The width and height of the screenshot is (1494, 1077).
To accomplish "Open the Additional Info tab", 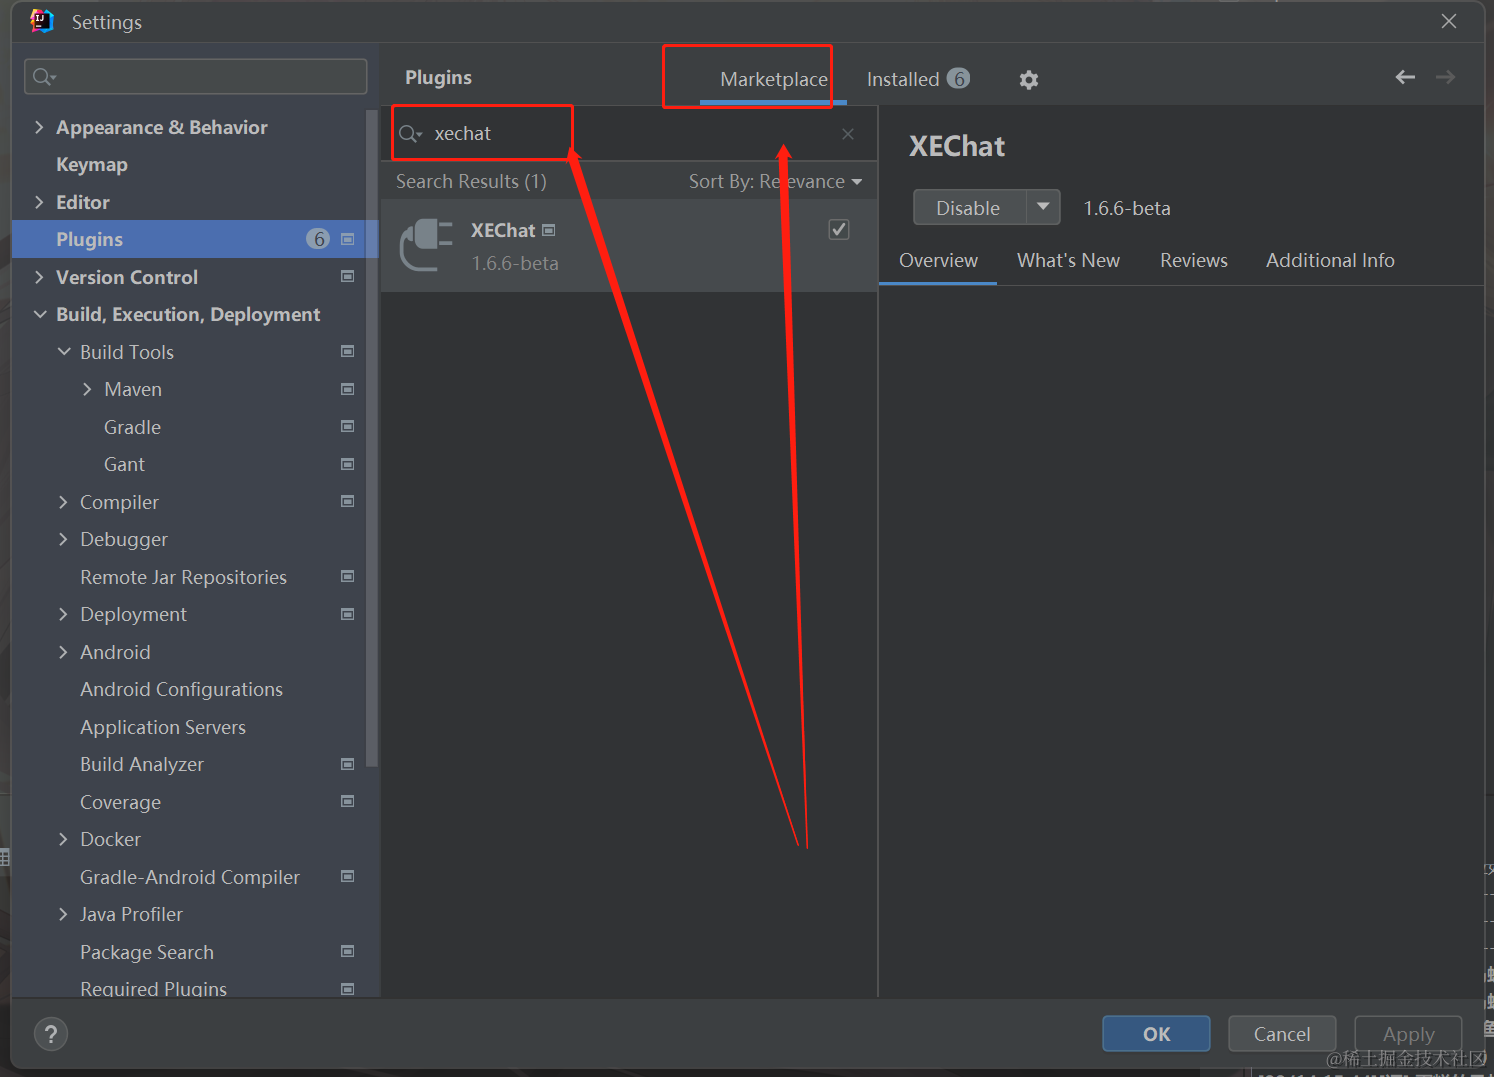I will 1330,261.
